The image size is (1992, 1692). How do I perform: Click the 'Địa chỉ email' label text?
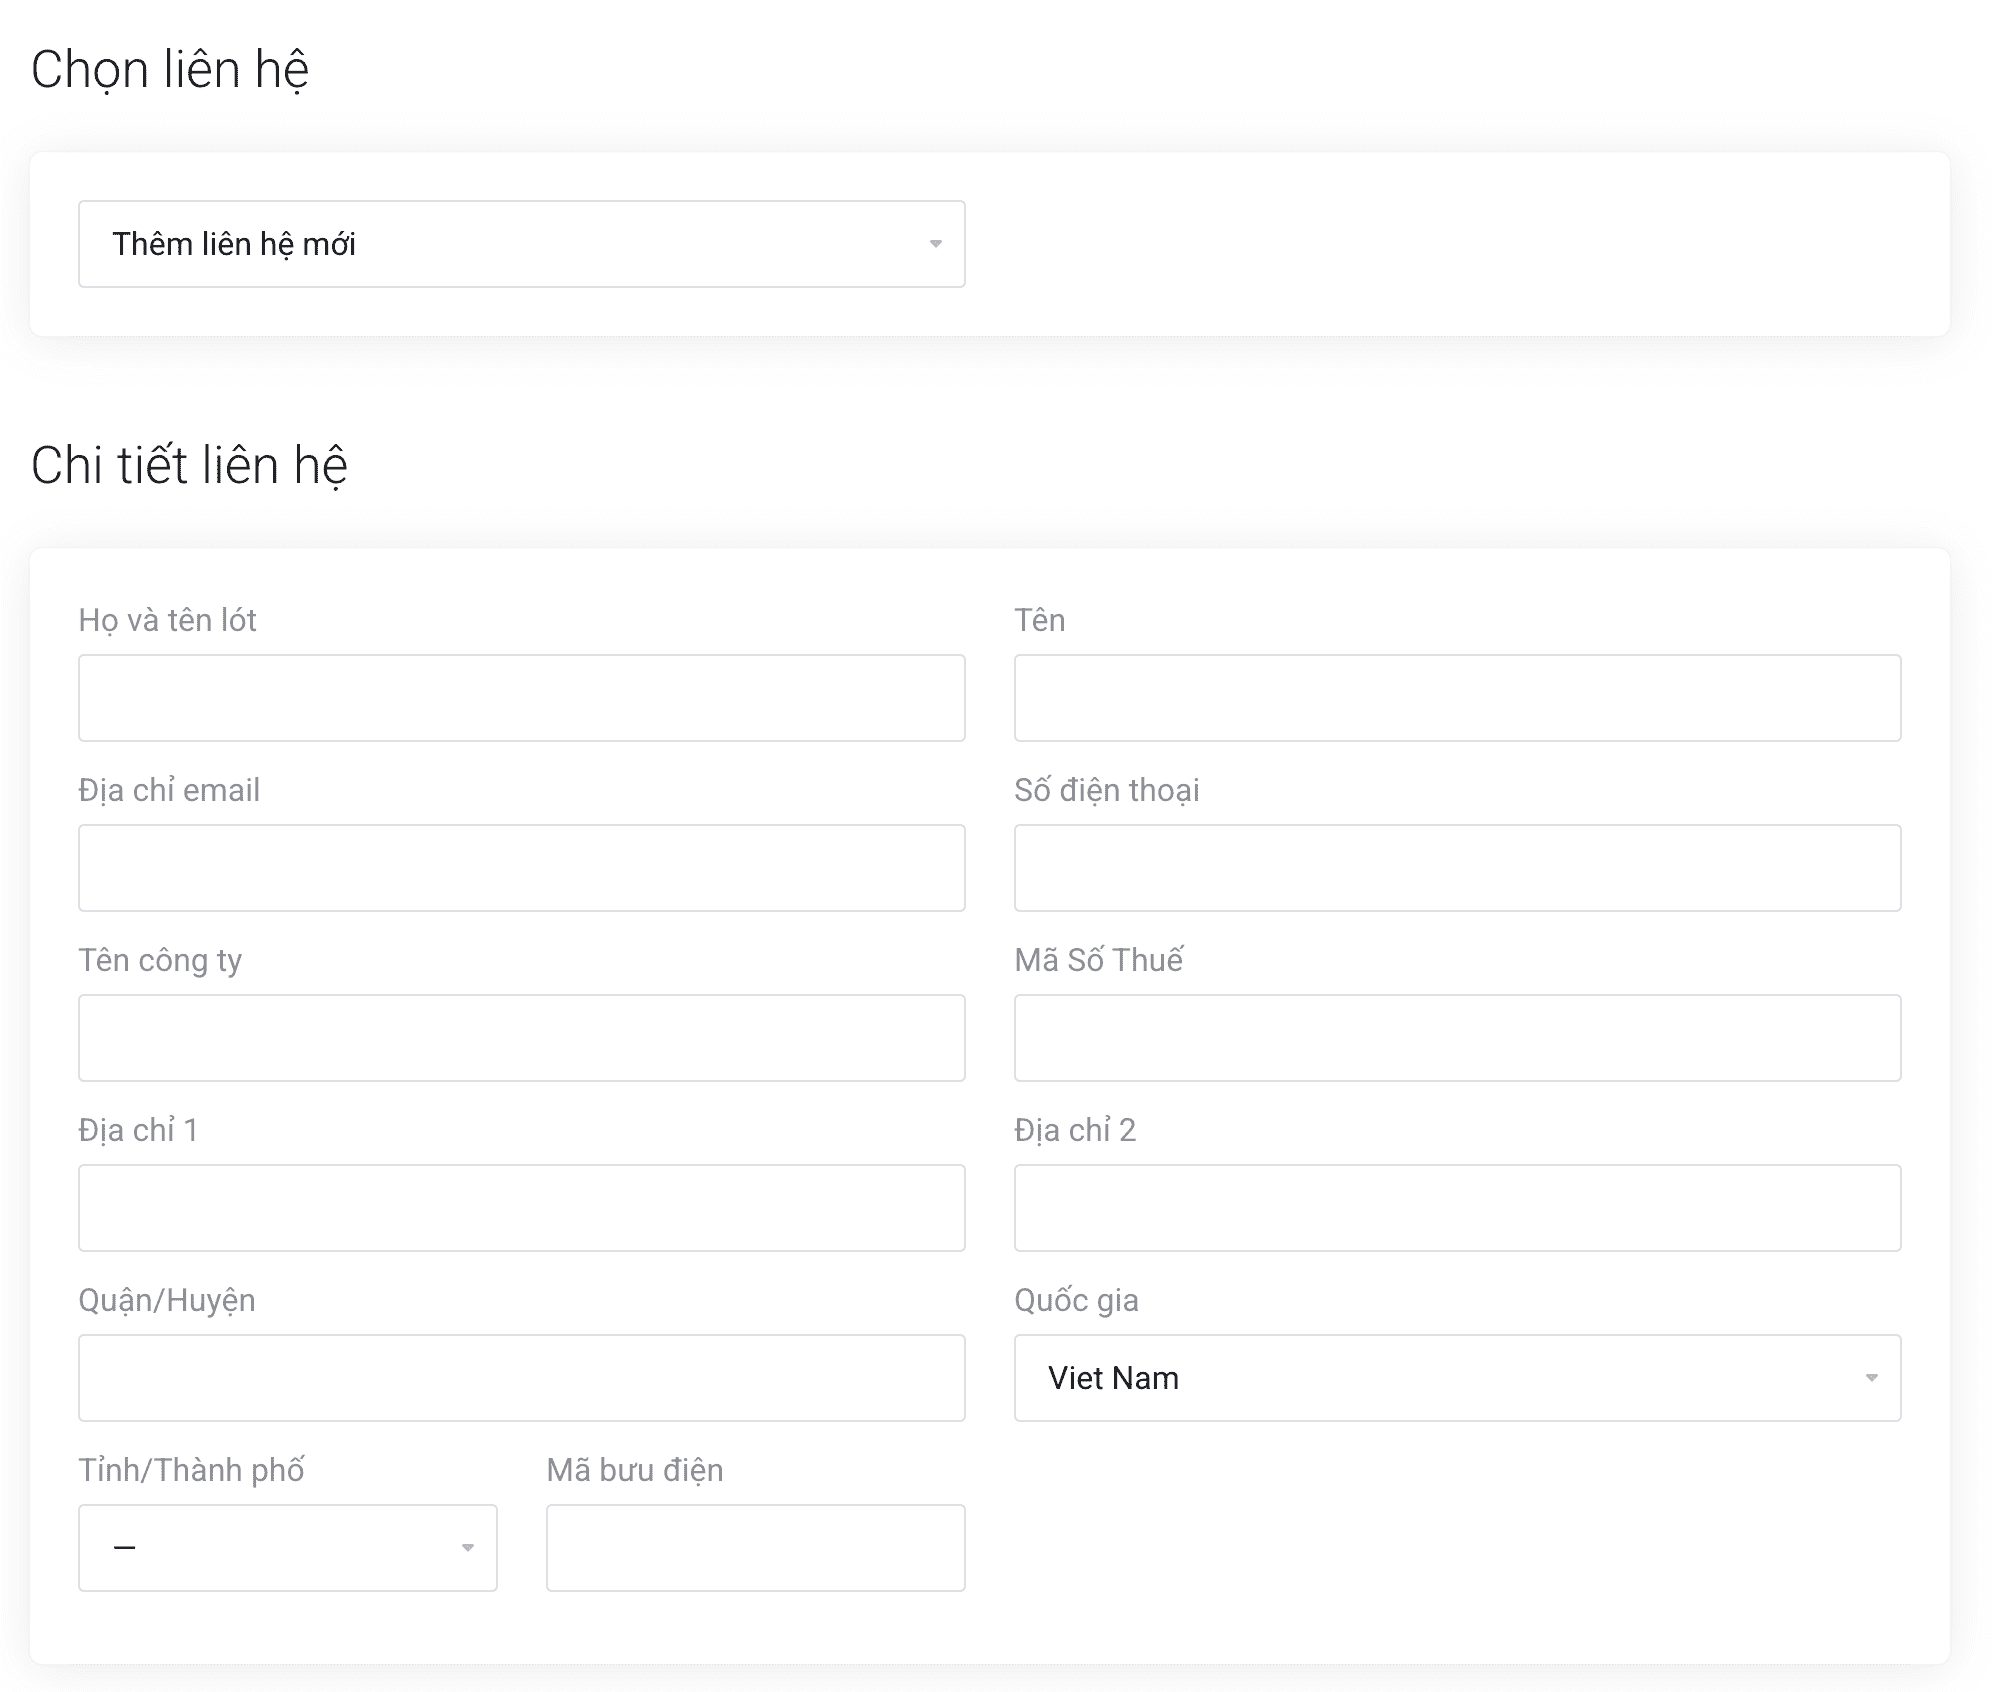tap(169, 790)
